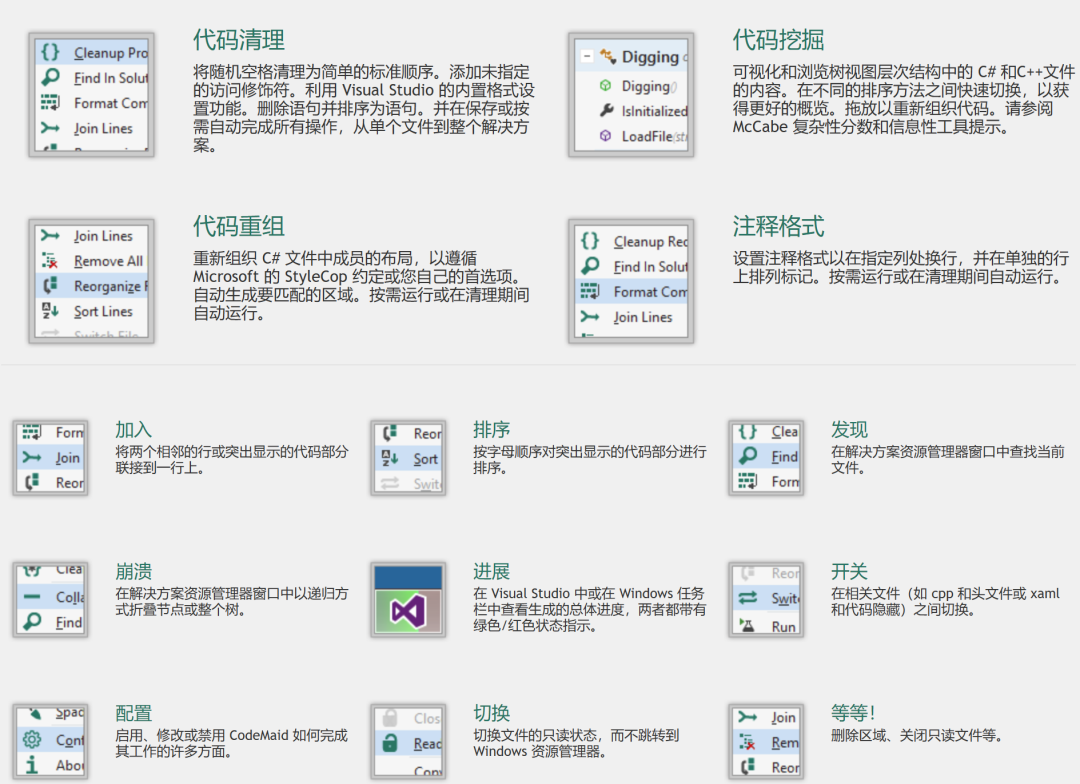The image size is (1080, 784).
Task: Click magnifier icon in 注释格式 thumbnail
Action: click(590, 266)
